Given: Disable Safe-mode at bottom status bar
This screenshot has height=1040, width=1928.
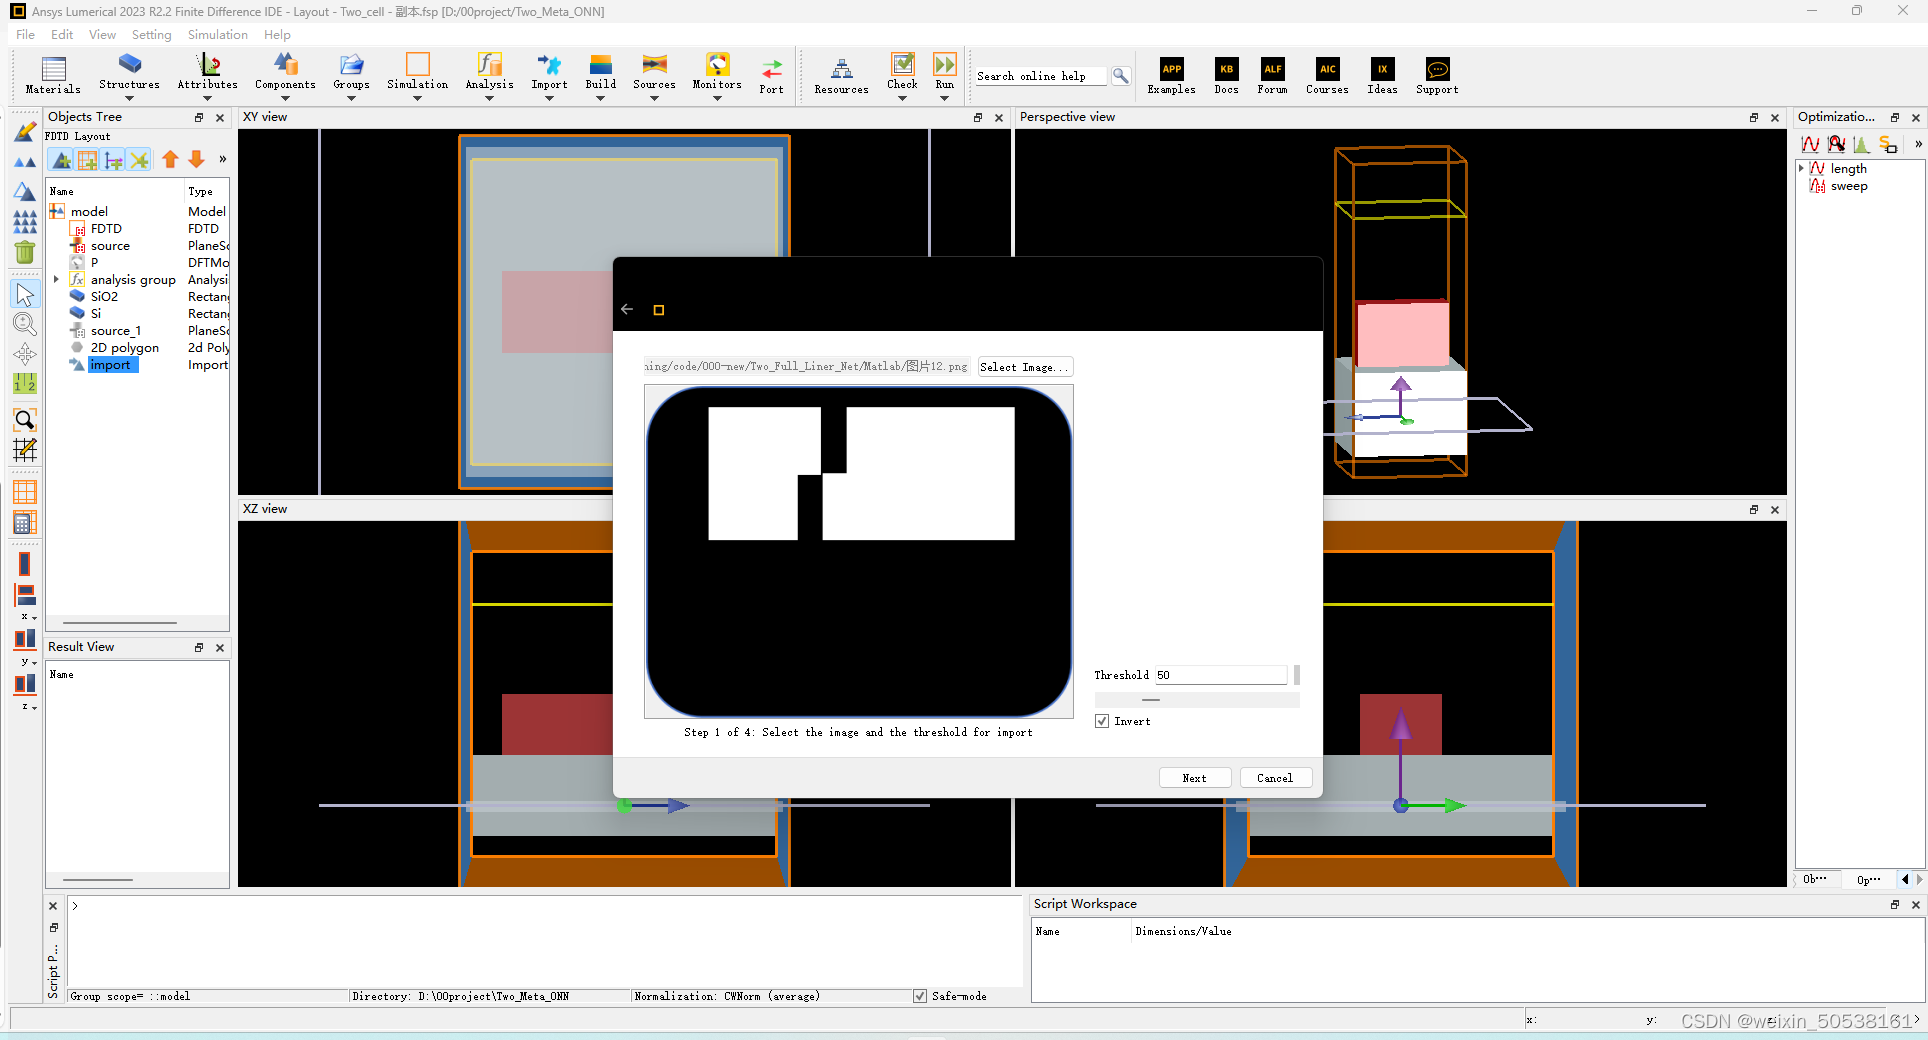Looking at the screenshot, I should (x=919, y=996).
